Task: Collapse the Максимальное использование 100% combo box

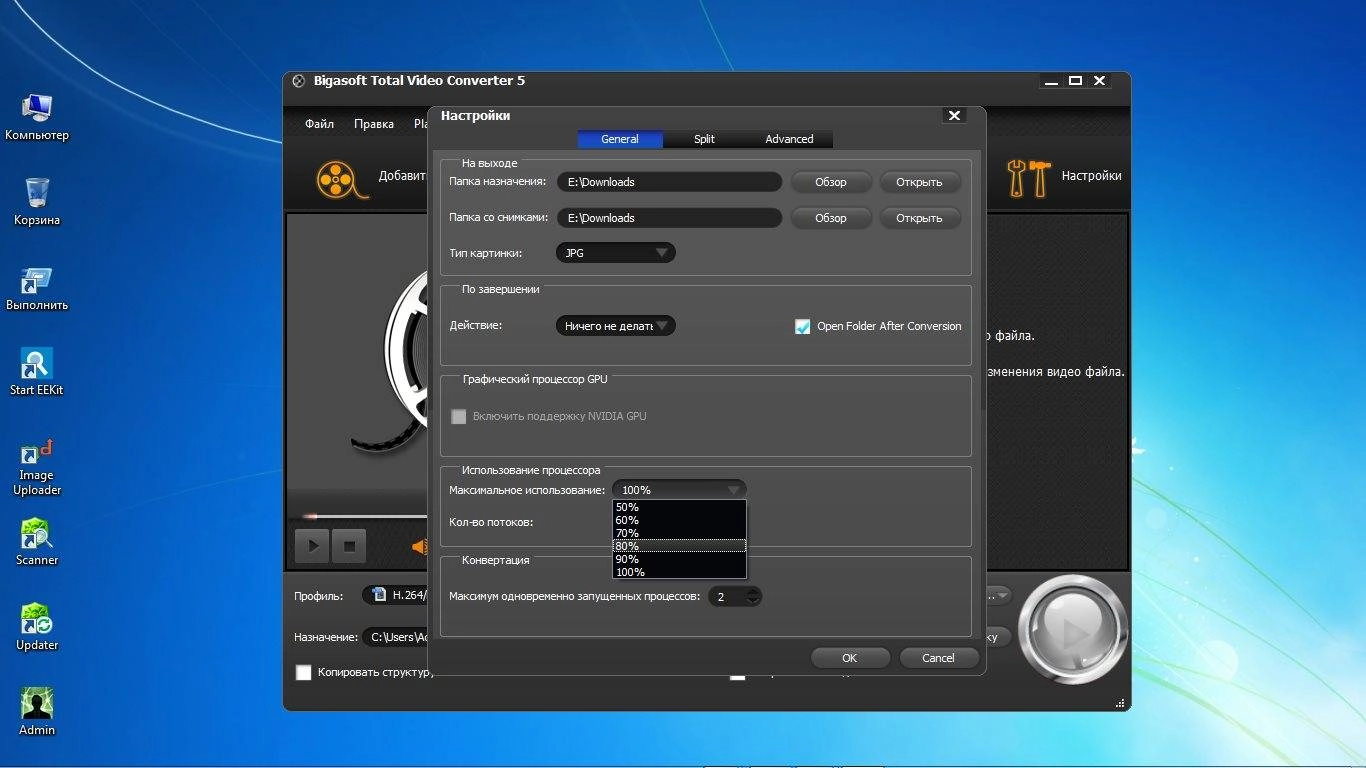Action: tap(679, 490)
